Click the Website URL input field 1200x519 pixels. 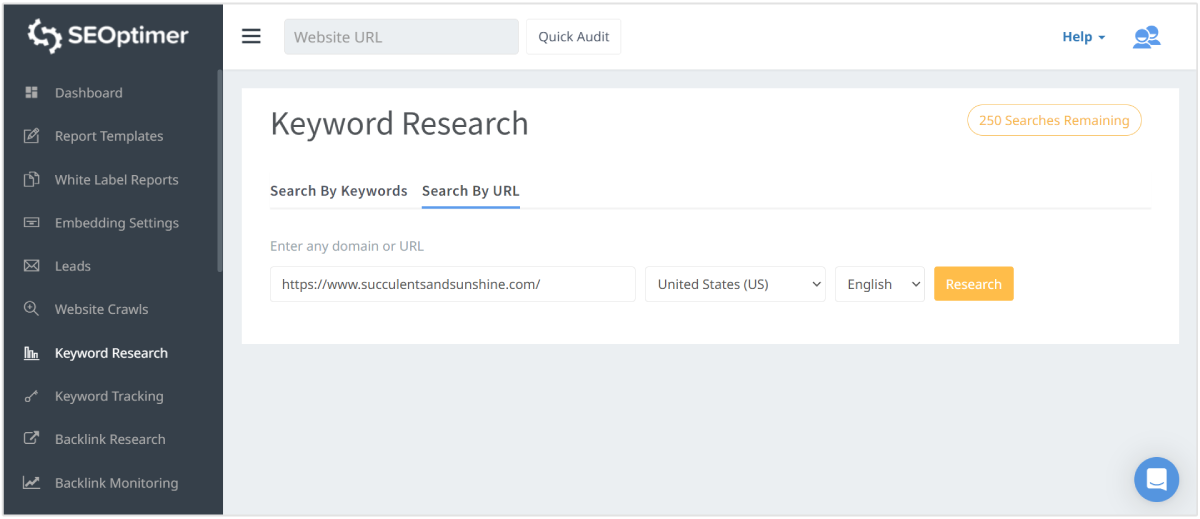click(x=401, y=37)
